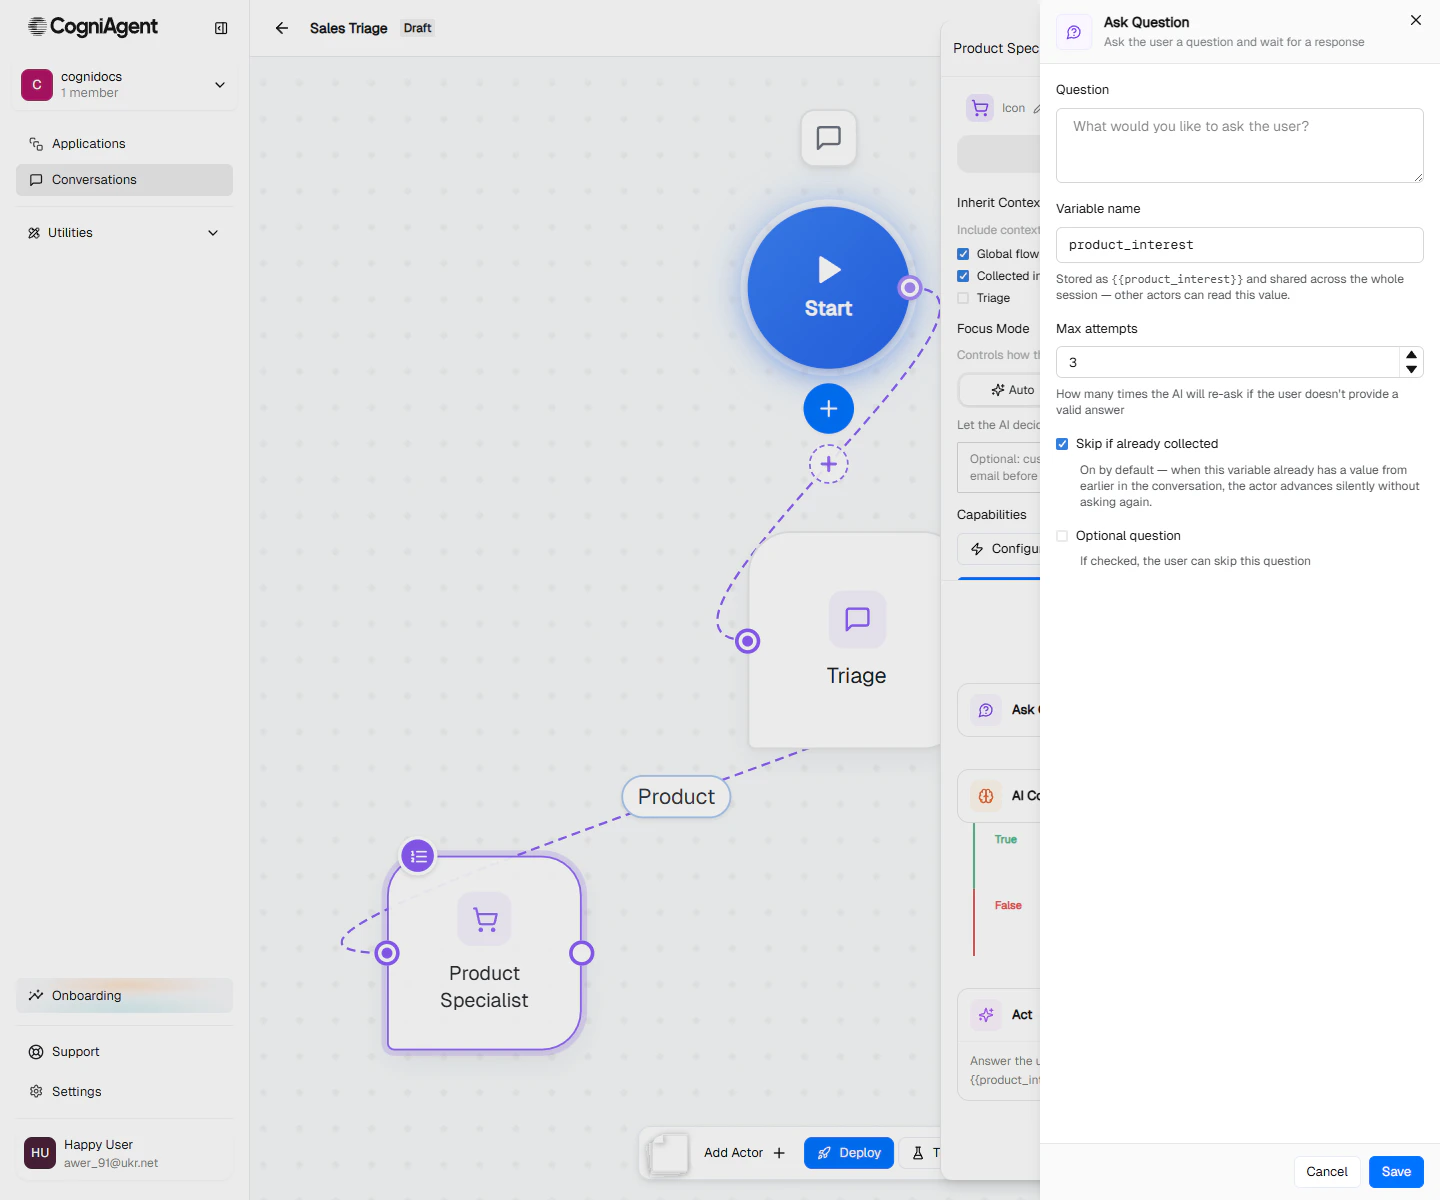Click the CogniAgent logo

click(x=93, y=27)
